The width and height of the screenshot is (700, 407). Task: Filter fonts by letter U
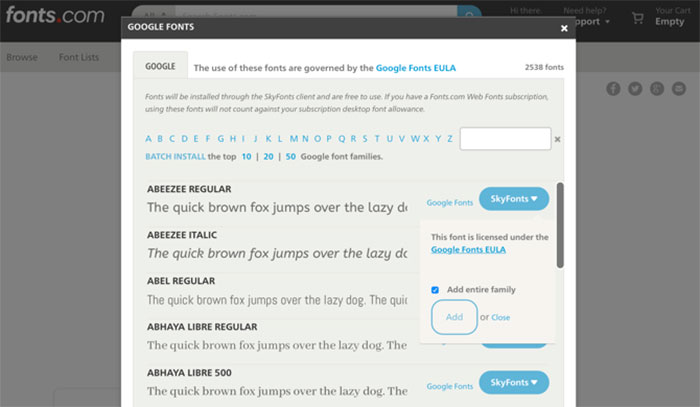click(390, 139)
